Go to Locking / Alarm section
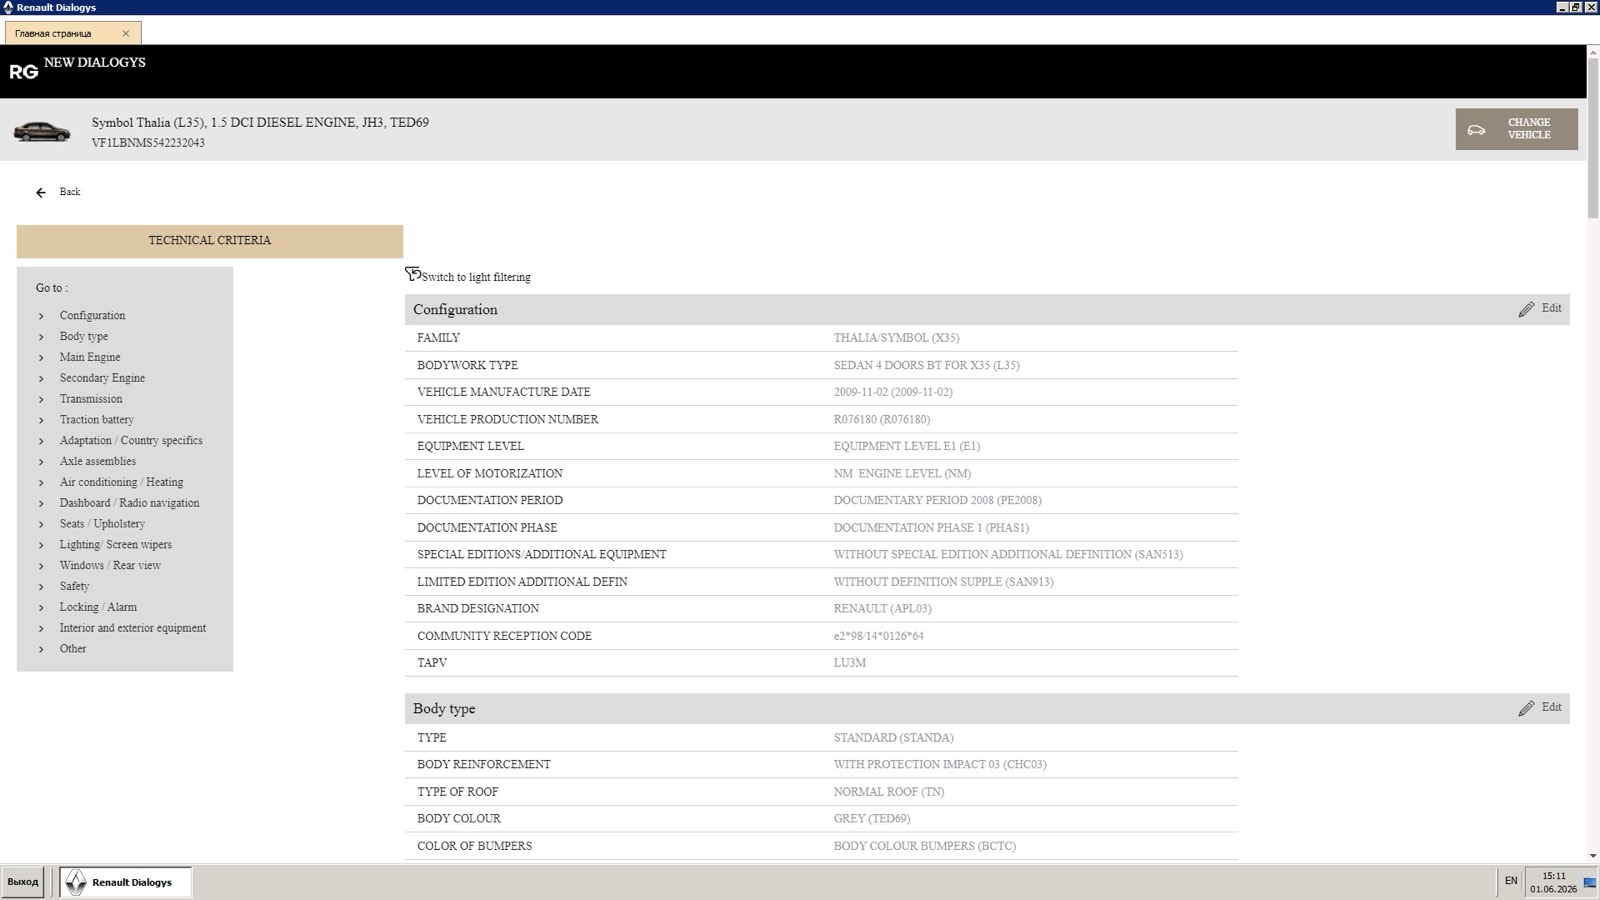The height and width of the screenshot is (900, 1600). (x=98, y=607)
